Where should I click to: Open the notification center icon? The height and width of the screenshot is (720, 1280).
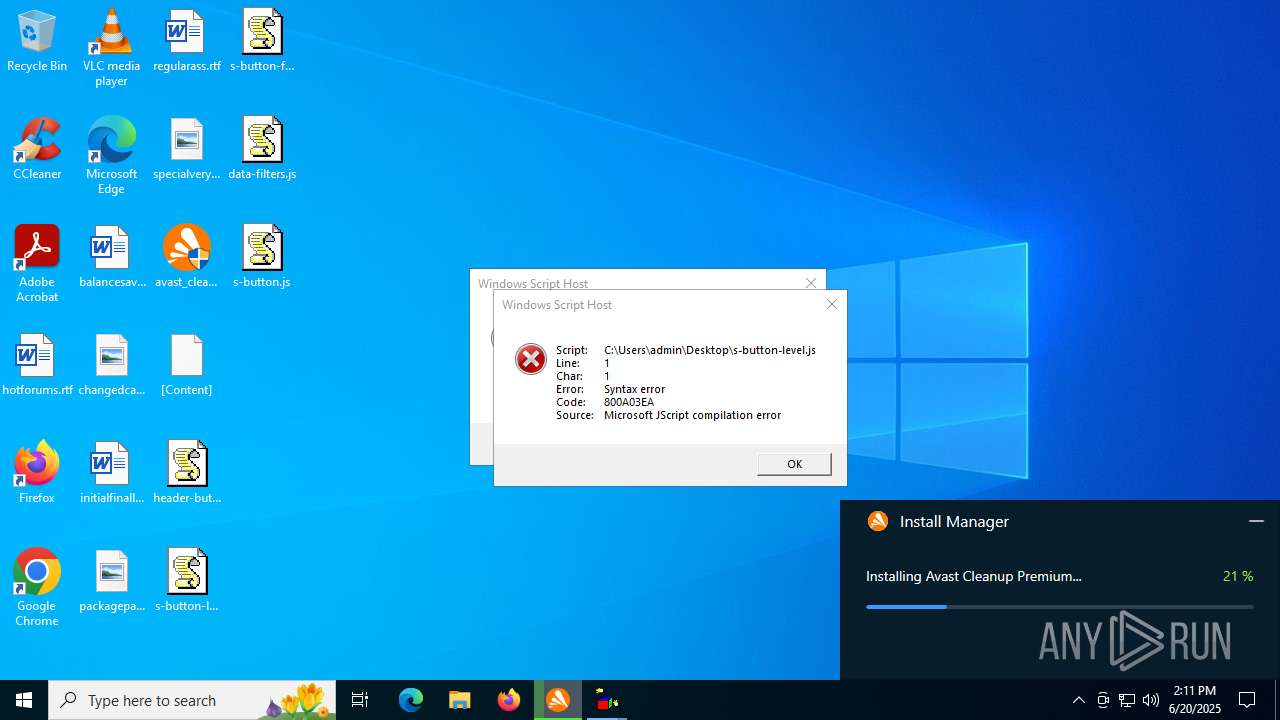coord(1247,700)
